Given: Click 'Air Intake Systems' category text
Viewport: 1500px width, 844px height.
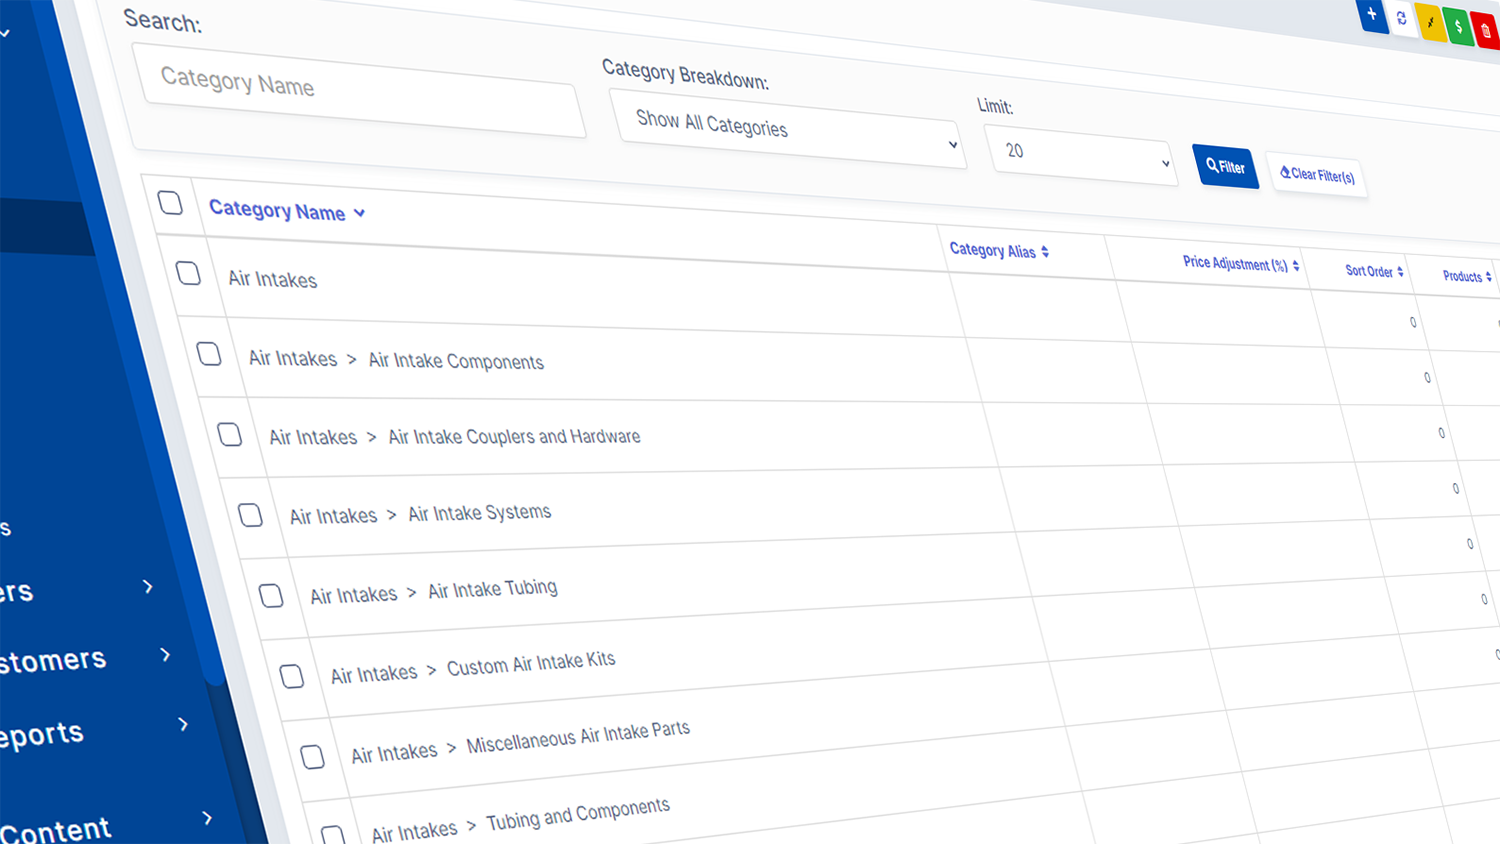Looking at the screenshot, I should point(479,513).
